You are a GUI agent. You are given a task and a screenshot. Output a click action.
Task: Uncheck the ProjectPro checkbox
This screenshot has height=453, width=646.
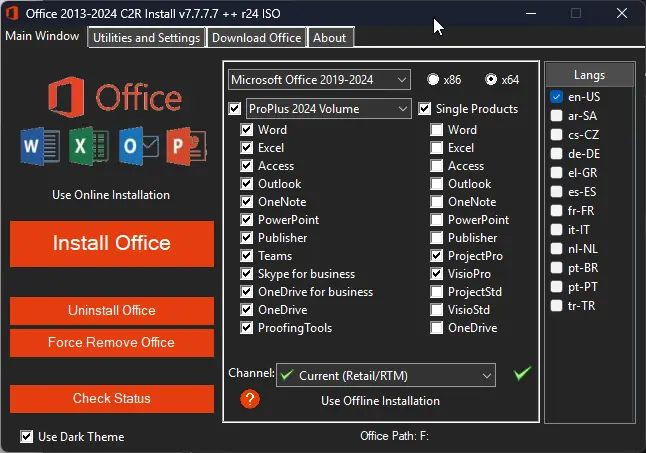coord(436,256)
